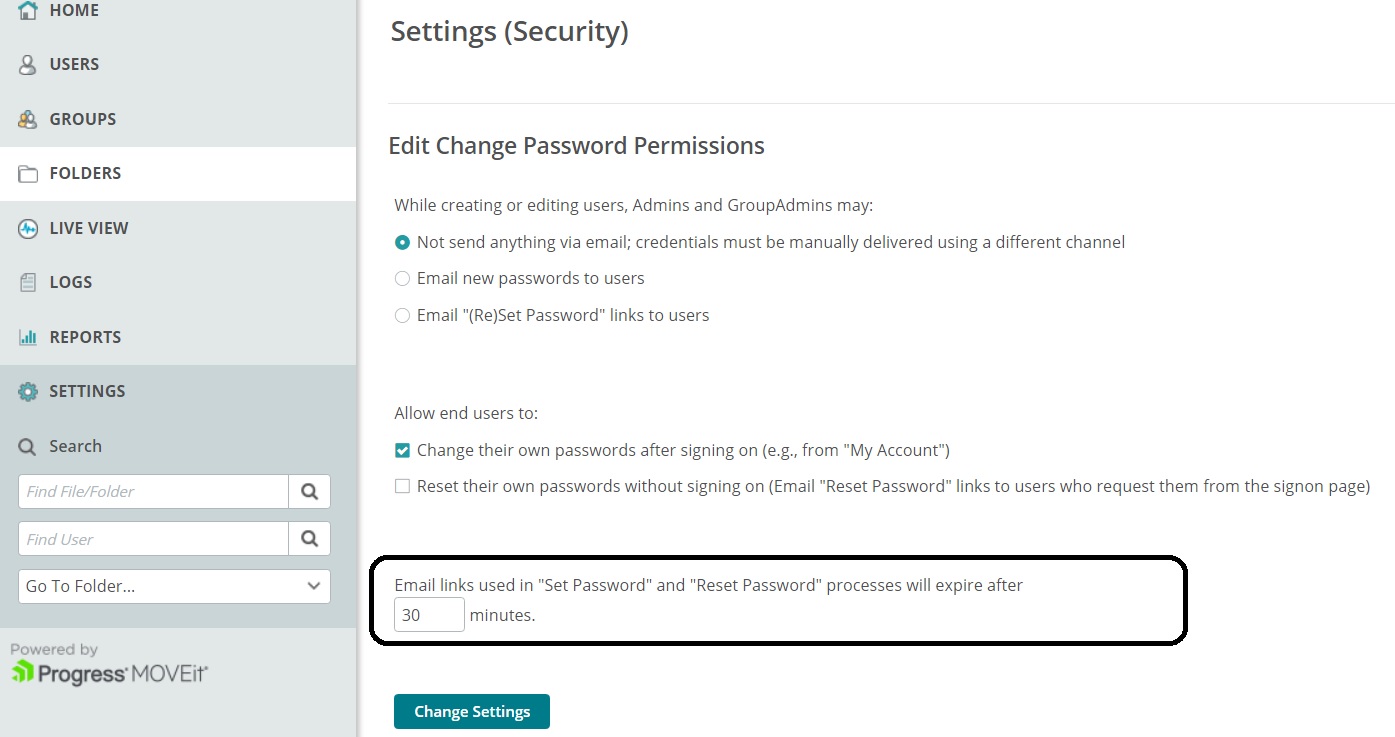Click the Find File/Folder search magnifier
This screenshot has height=737, width=1395.
coord(309,491)
